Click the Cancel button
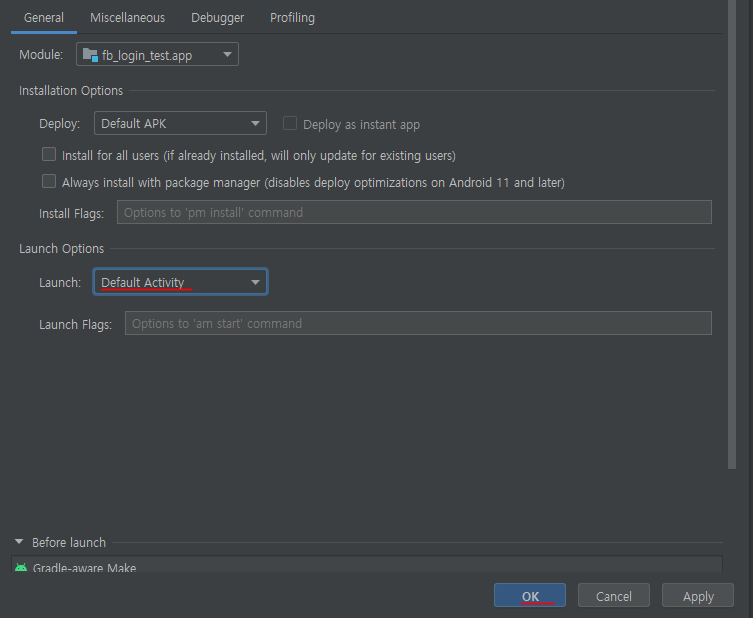The width and height of the screenshot is (753, 618). pyautogui.click(x=614, y=595)
